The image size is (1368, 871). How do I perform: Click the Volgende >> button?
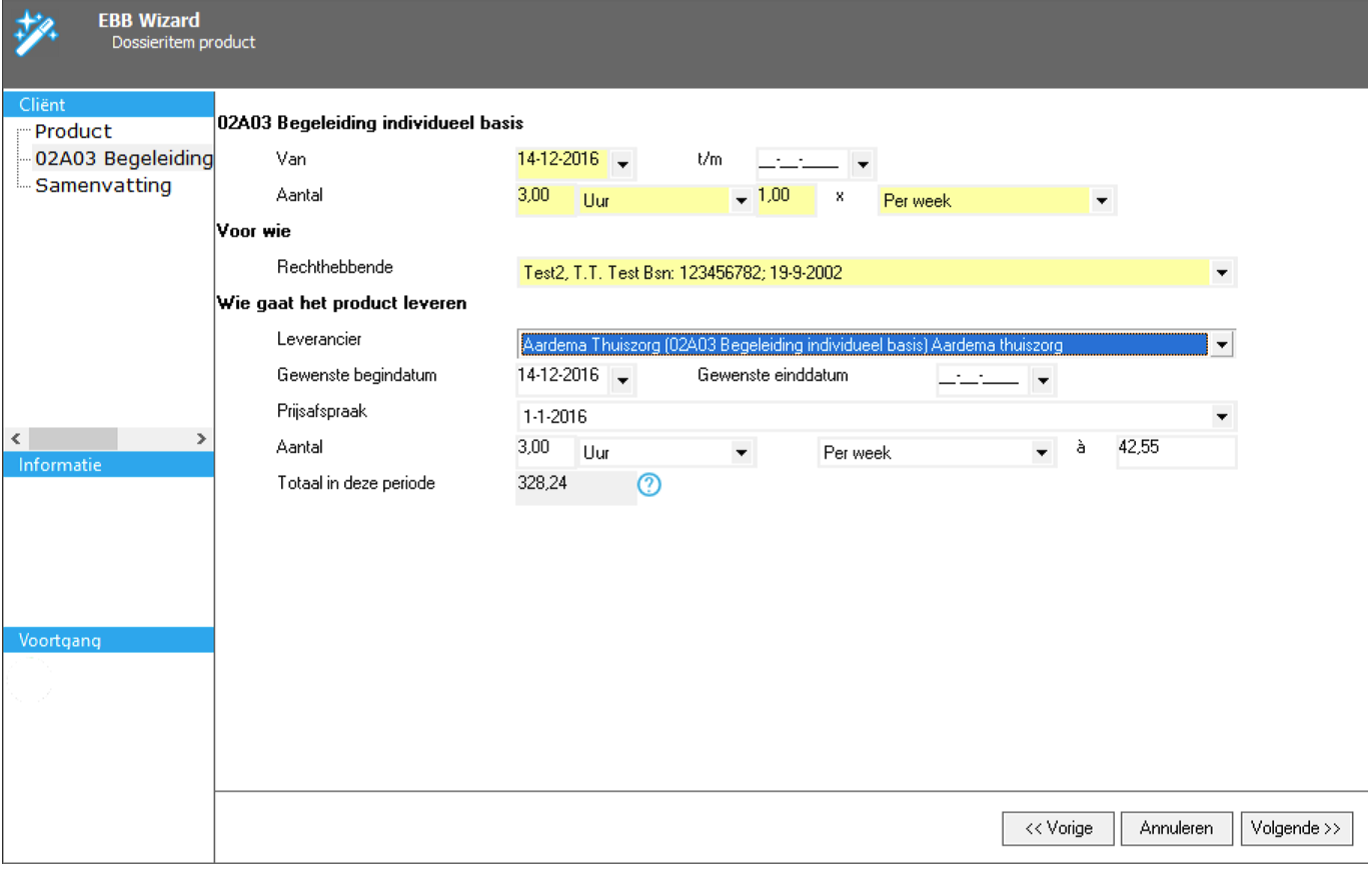point(1296,828)
